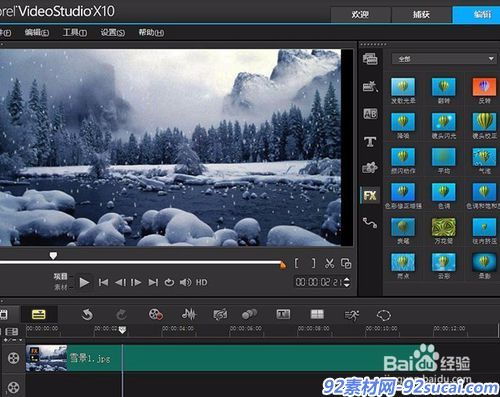Open the Auto Music icon
Screen dimensions: 500x397
click(x=220, y=314)
